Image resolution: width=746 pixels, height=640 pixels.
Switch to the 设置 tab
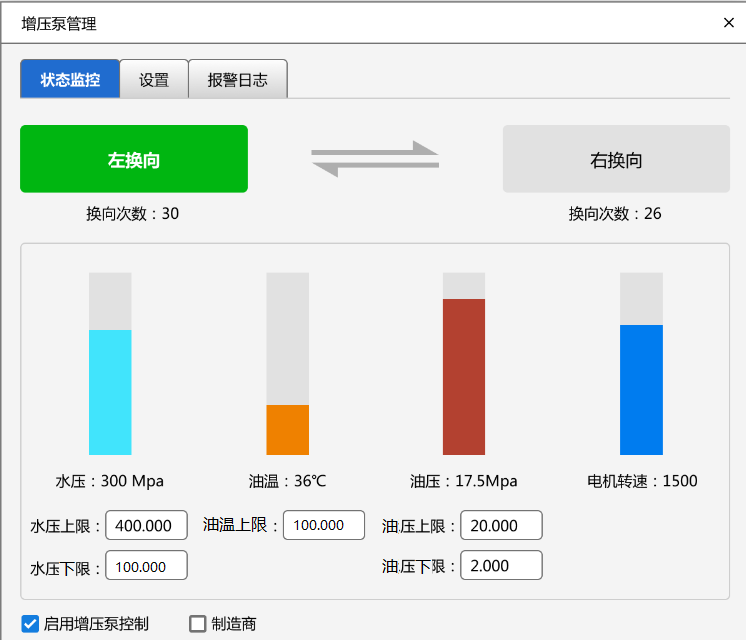(154, 80)
